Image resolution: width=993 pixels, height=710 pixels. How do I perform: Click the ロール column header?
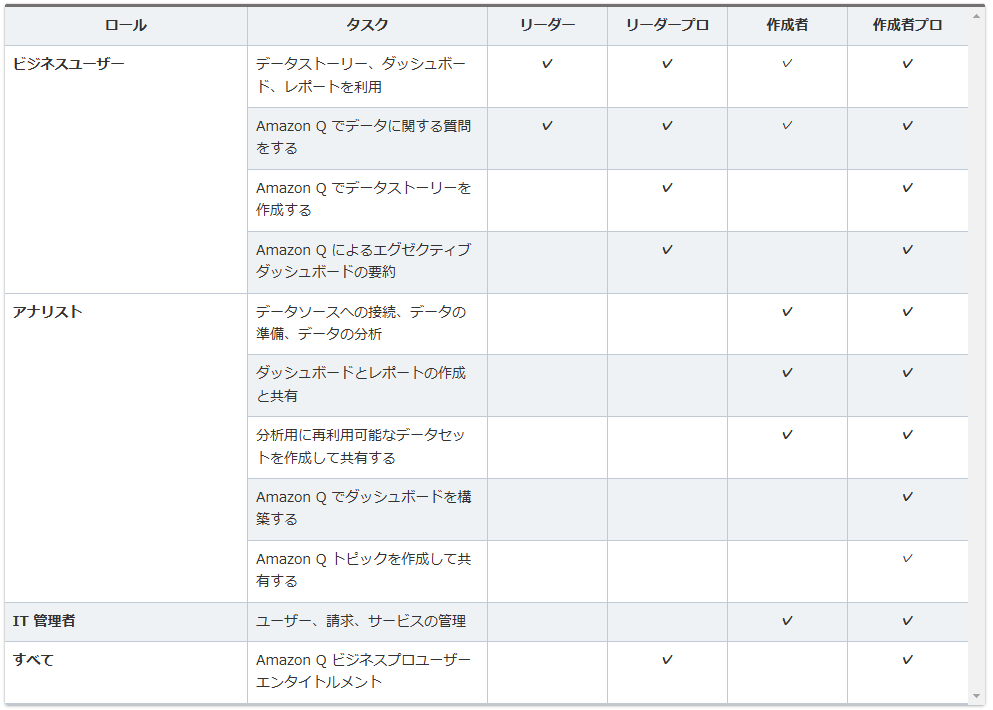pos(126,26)
